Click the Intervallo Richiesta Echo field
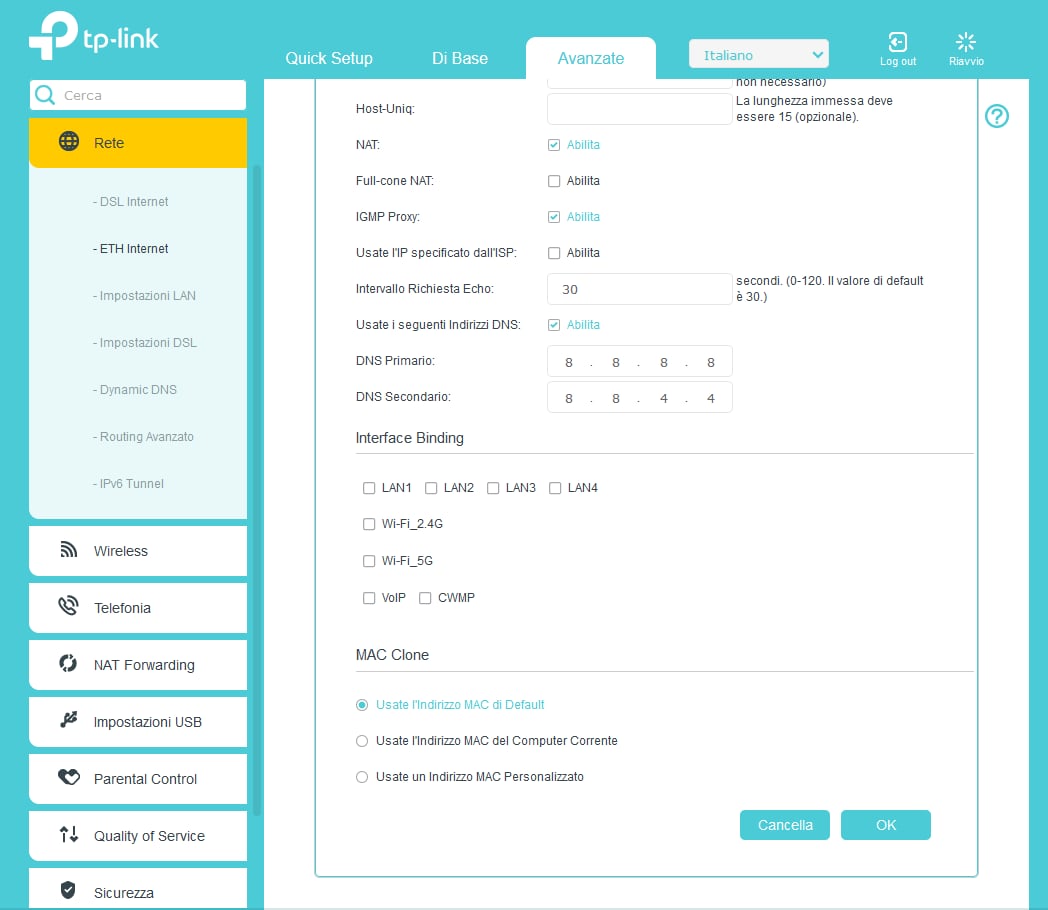Image resolution: width=1048 pixels, height=910 pixels. click(639, 289)
